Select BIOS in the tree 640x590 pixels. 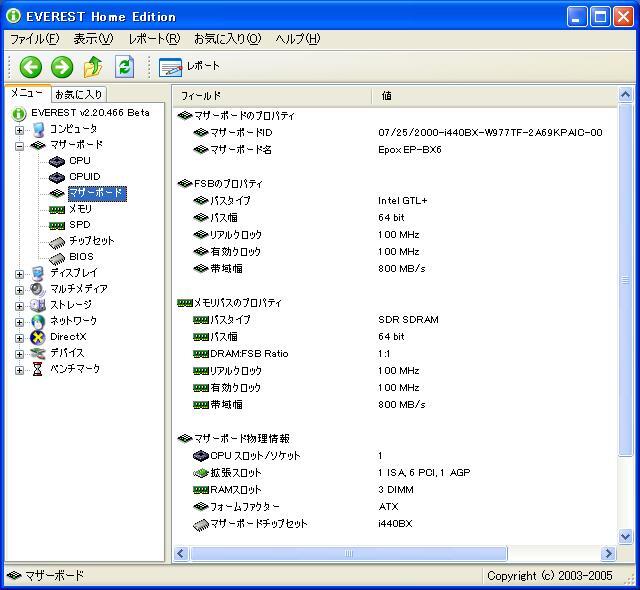[80, 257]
